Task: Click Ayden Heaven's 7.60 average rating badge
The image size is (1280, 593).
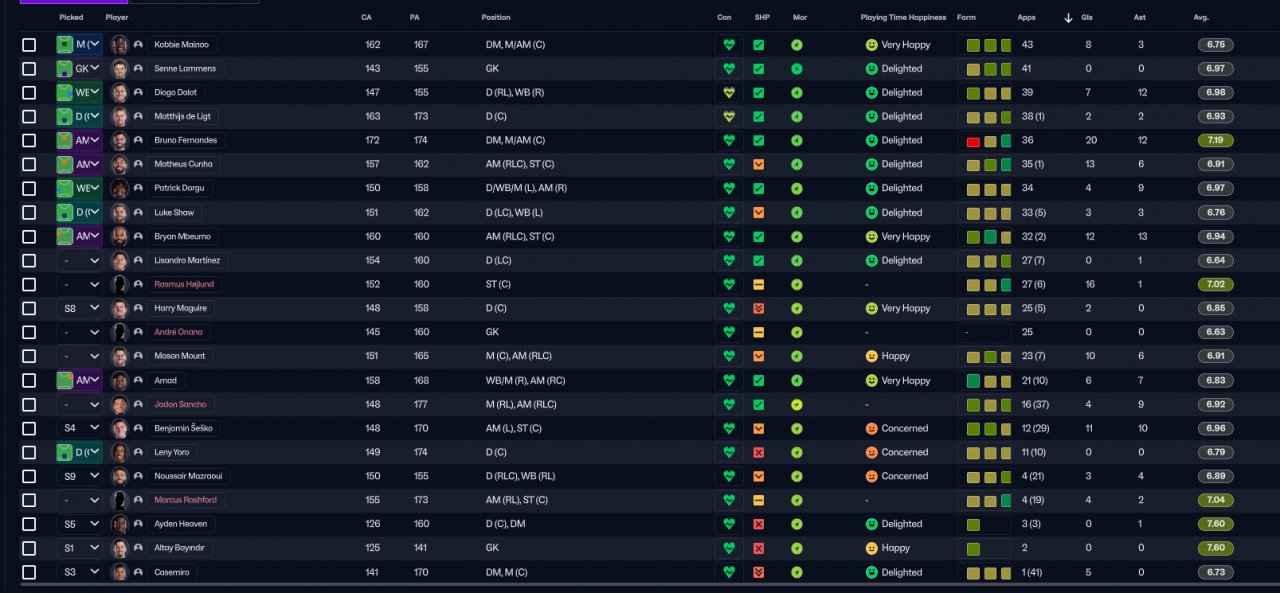Action: (x=1216, y=525)
